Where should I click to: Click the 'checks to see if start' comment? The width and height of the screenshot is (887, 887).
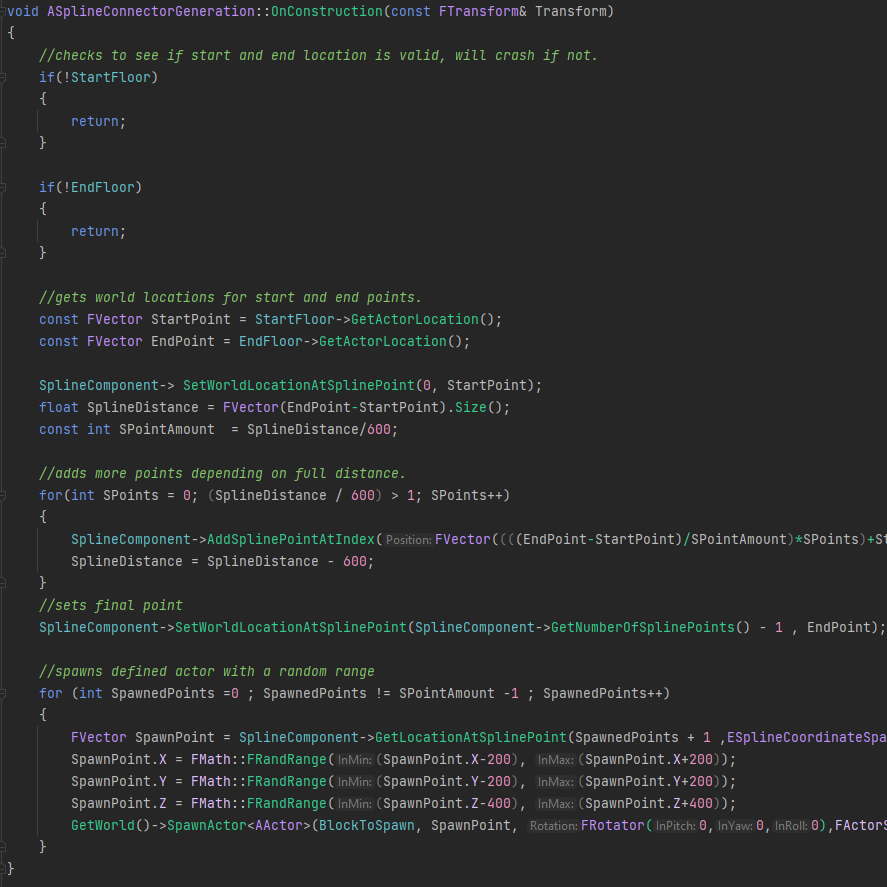point(318,55)
